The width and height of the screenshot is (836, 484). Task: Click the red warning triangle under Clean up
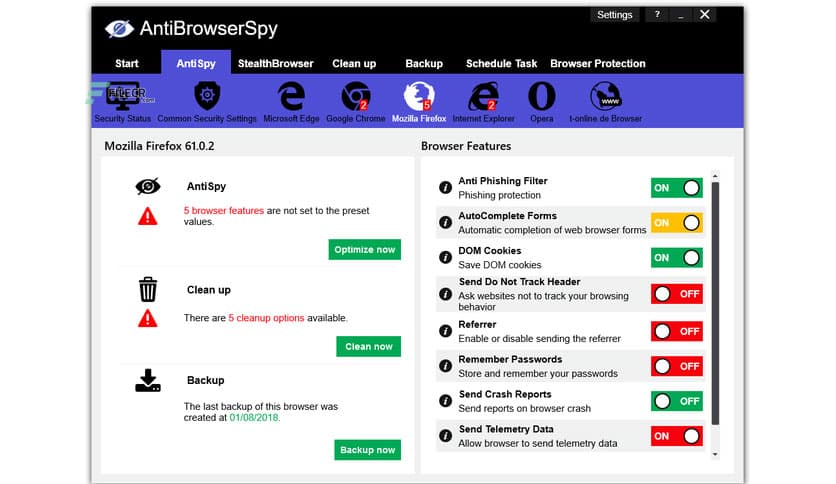[x=148, y=319]
